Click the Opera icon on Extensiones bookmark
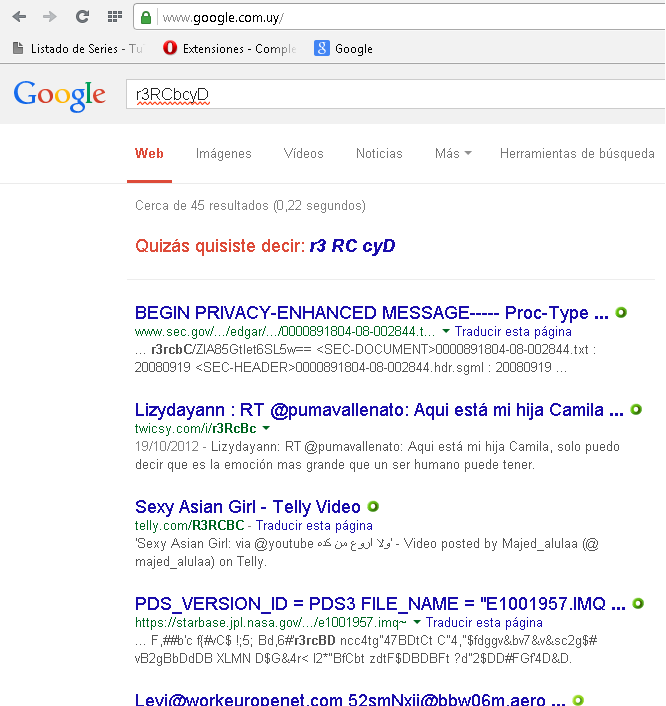Screen dimensions: 666x706 pyautogui.click(x=170, y=48)
